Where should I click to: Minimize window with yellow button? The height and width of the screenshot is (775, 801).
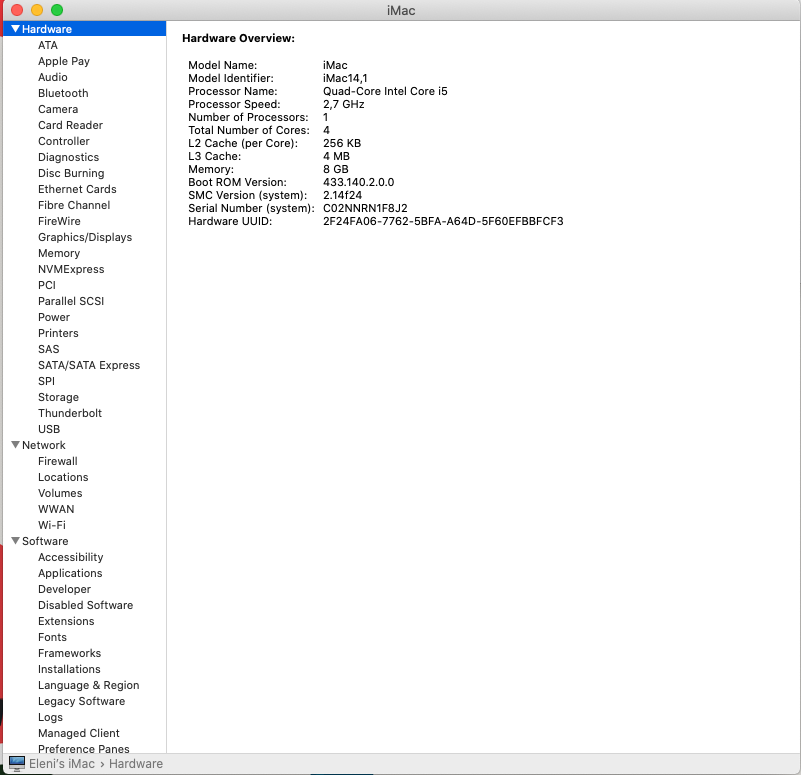coord(37,10)
